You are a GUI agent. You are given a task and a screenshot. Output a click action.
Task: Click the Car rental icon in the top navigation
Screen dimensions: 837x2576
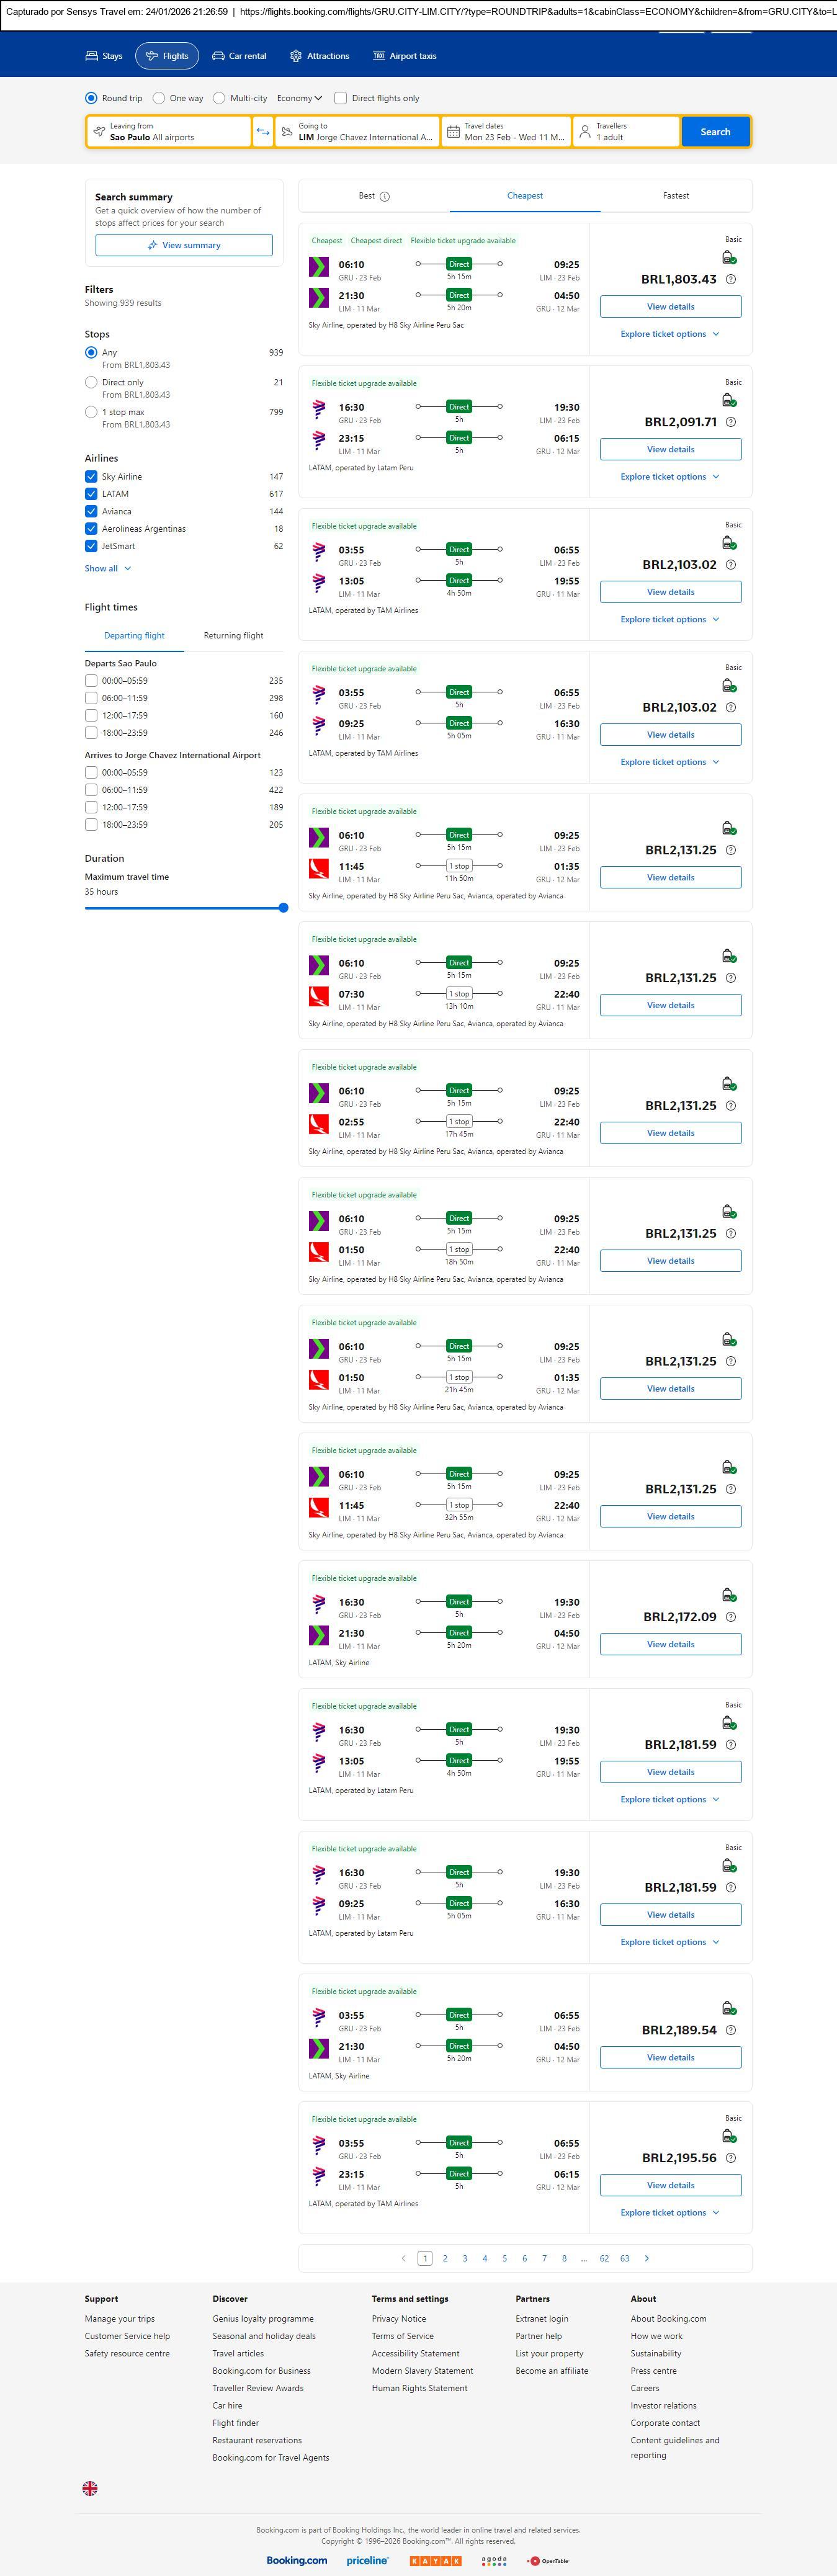(218, 56)
